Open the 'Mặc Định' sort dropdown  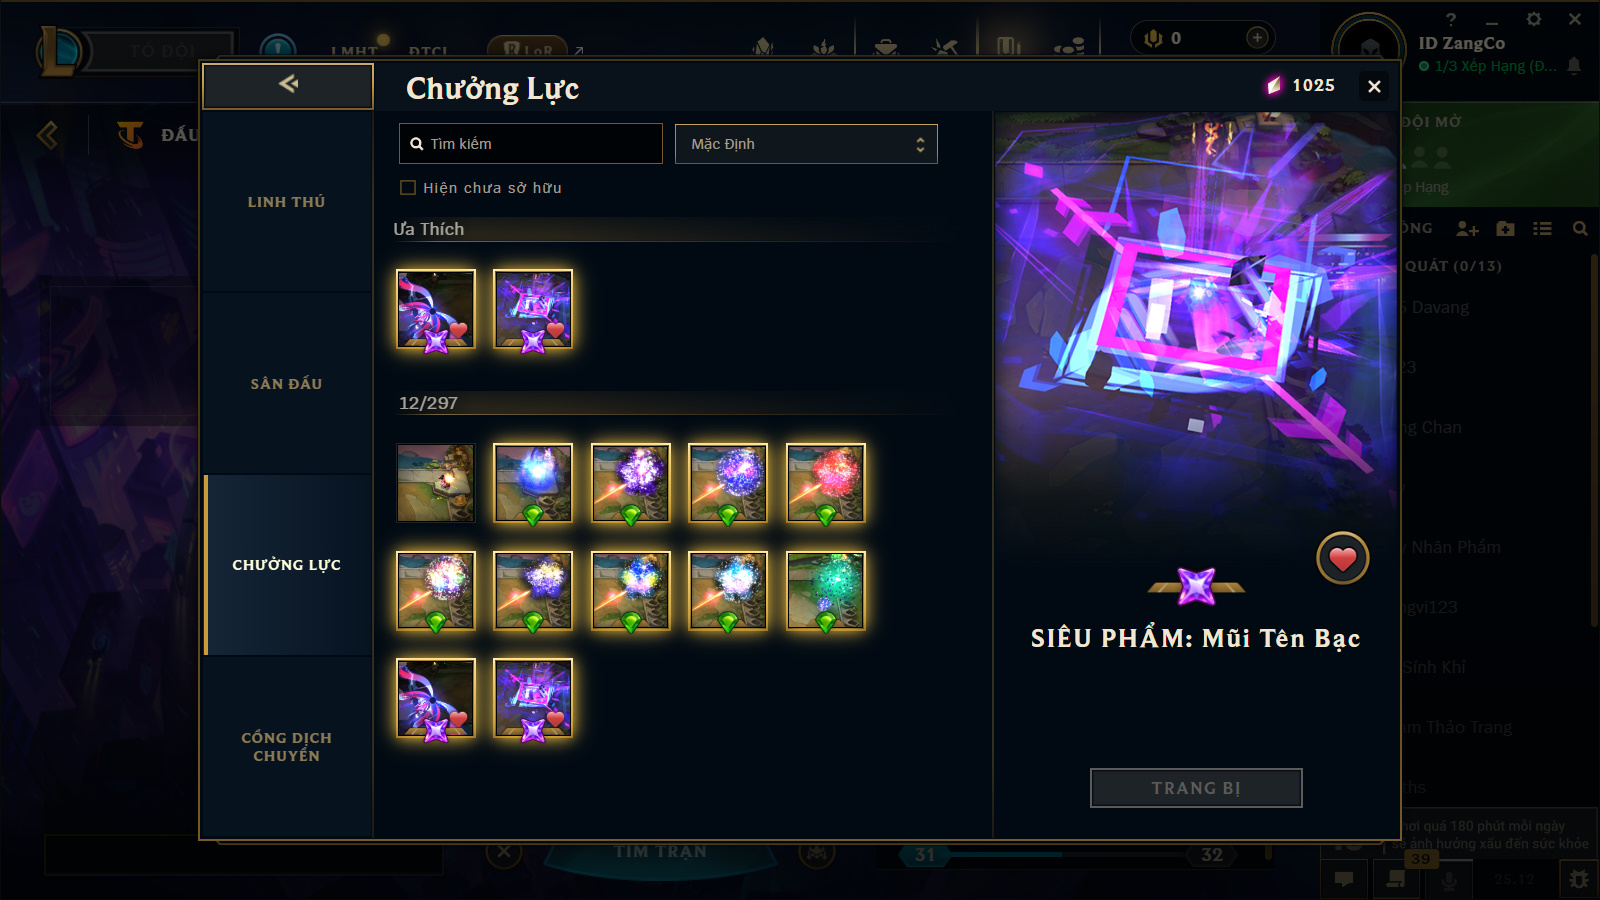pos(806,144)
